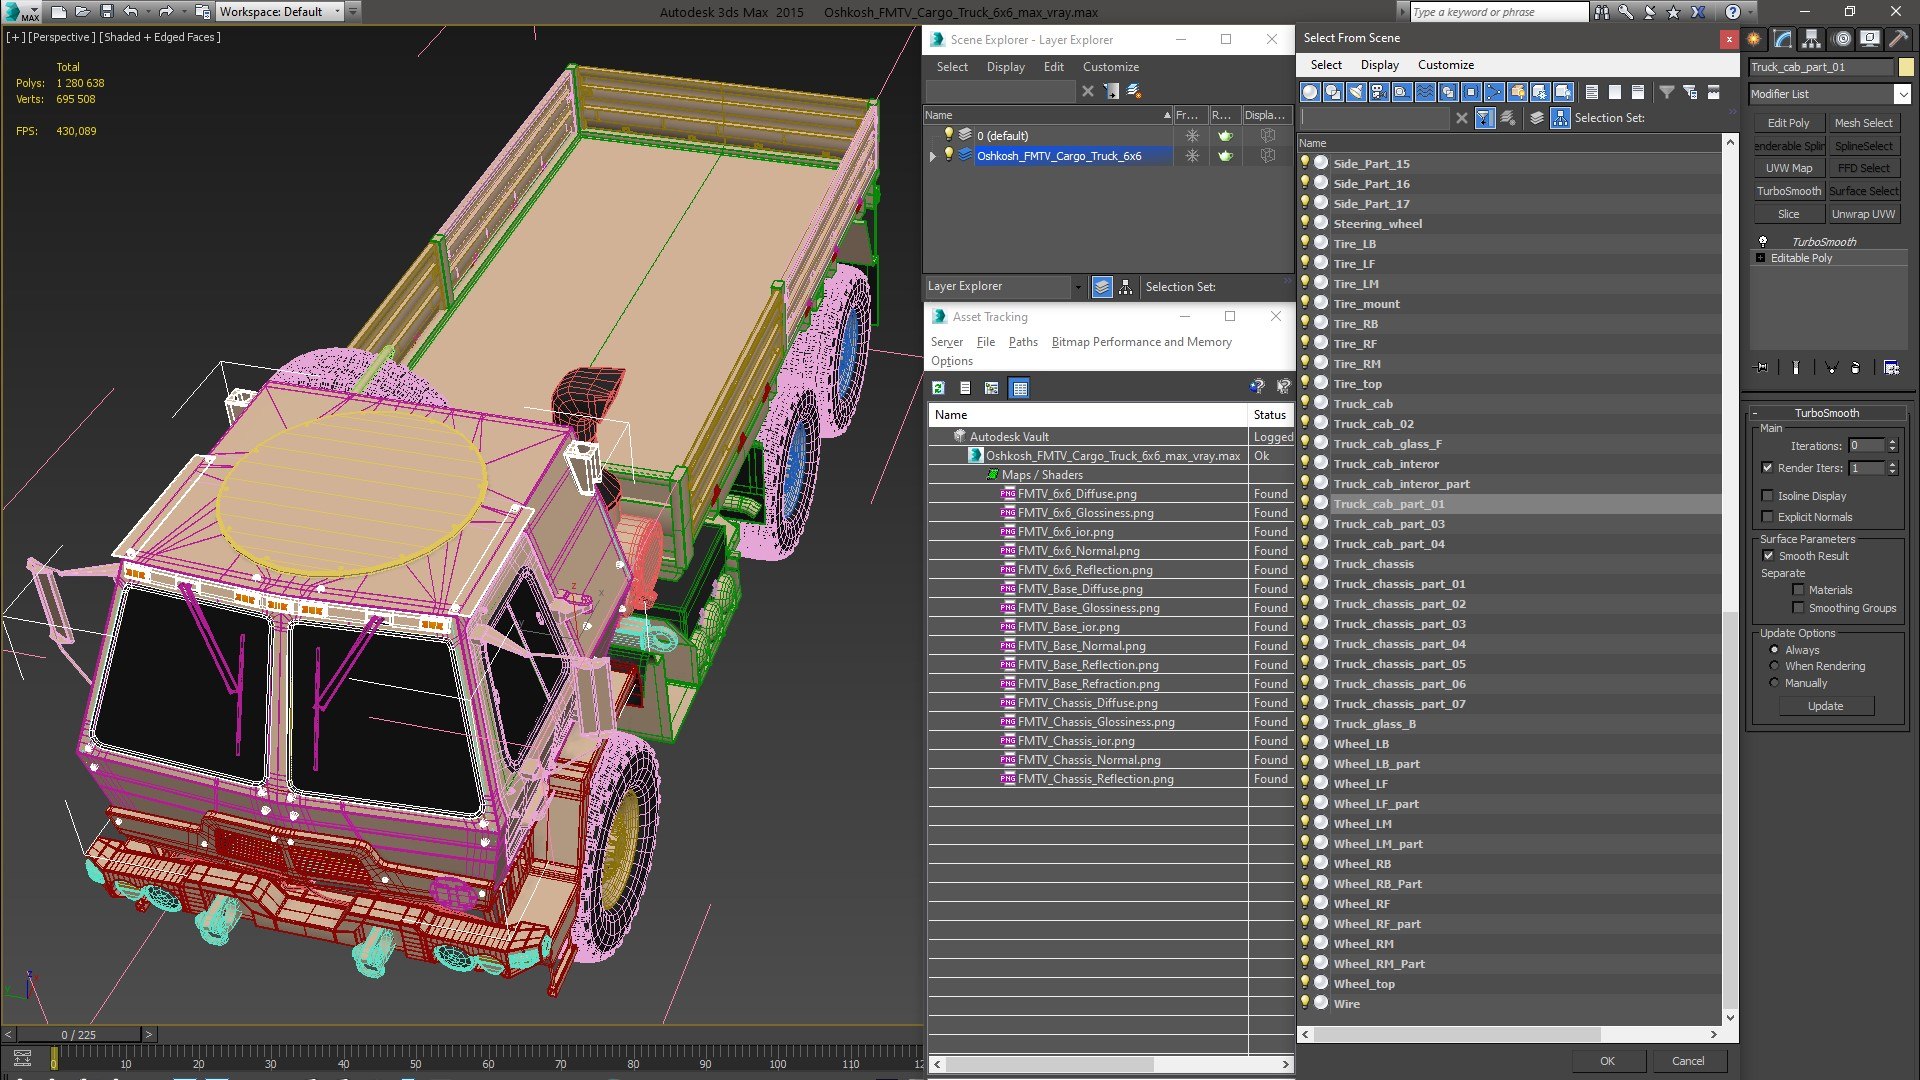
Task: Open the Hierarchy command panel tab
Action: click(x=1812, y=39)
